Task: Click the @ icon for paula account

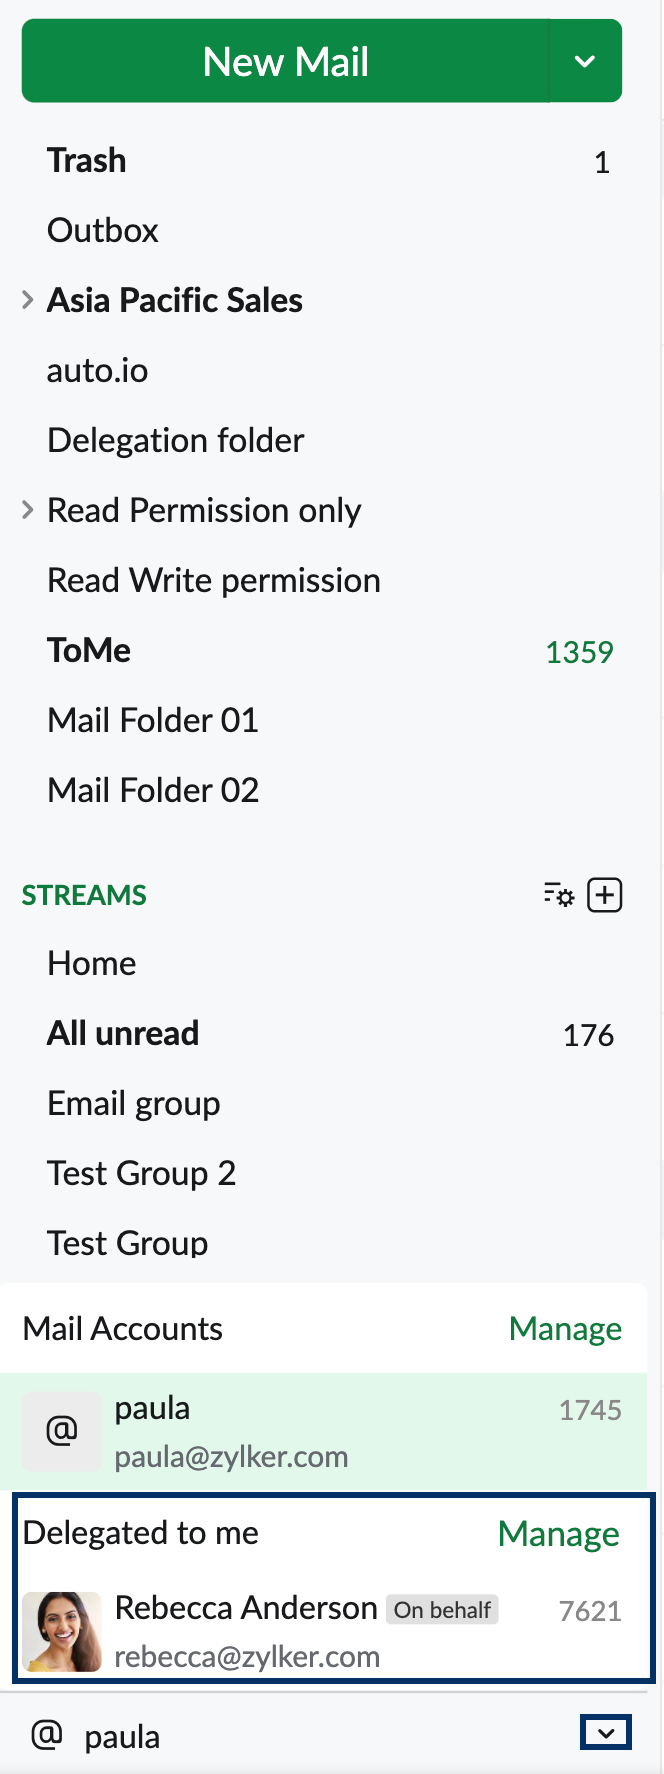Action: (62, 1431)
